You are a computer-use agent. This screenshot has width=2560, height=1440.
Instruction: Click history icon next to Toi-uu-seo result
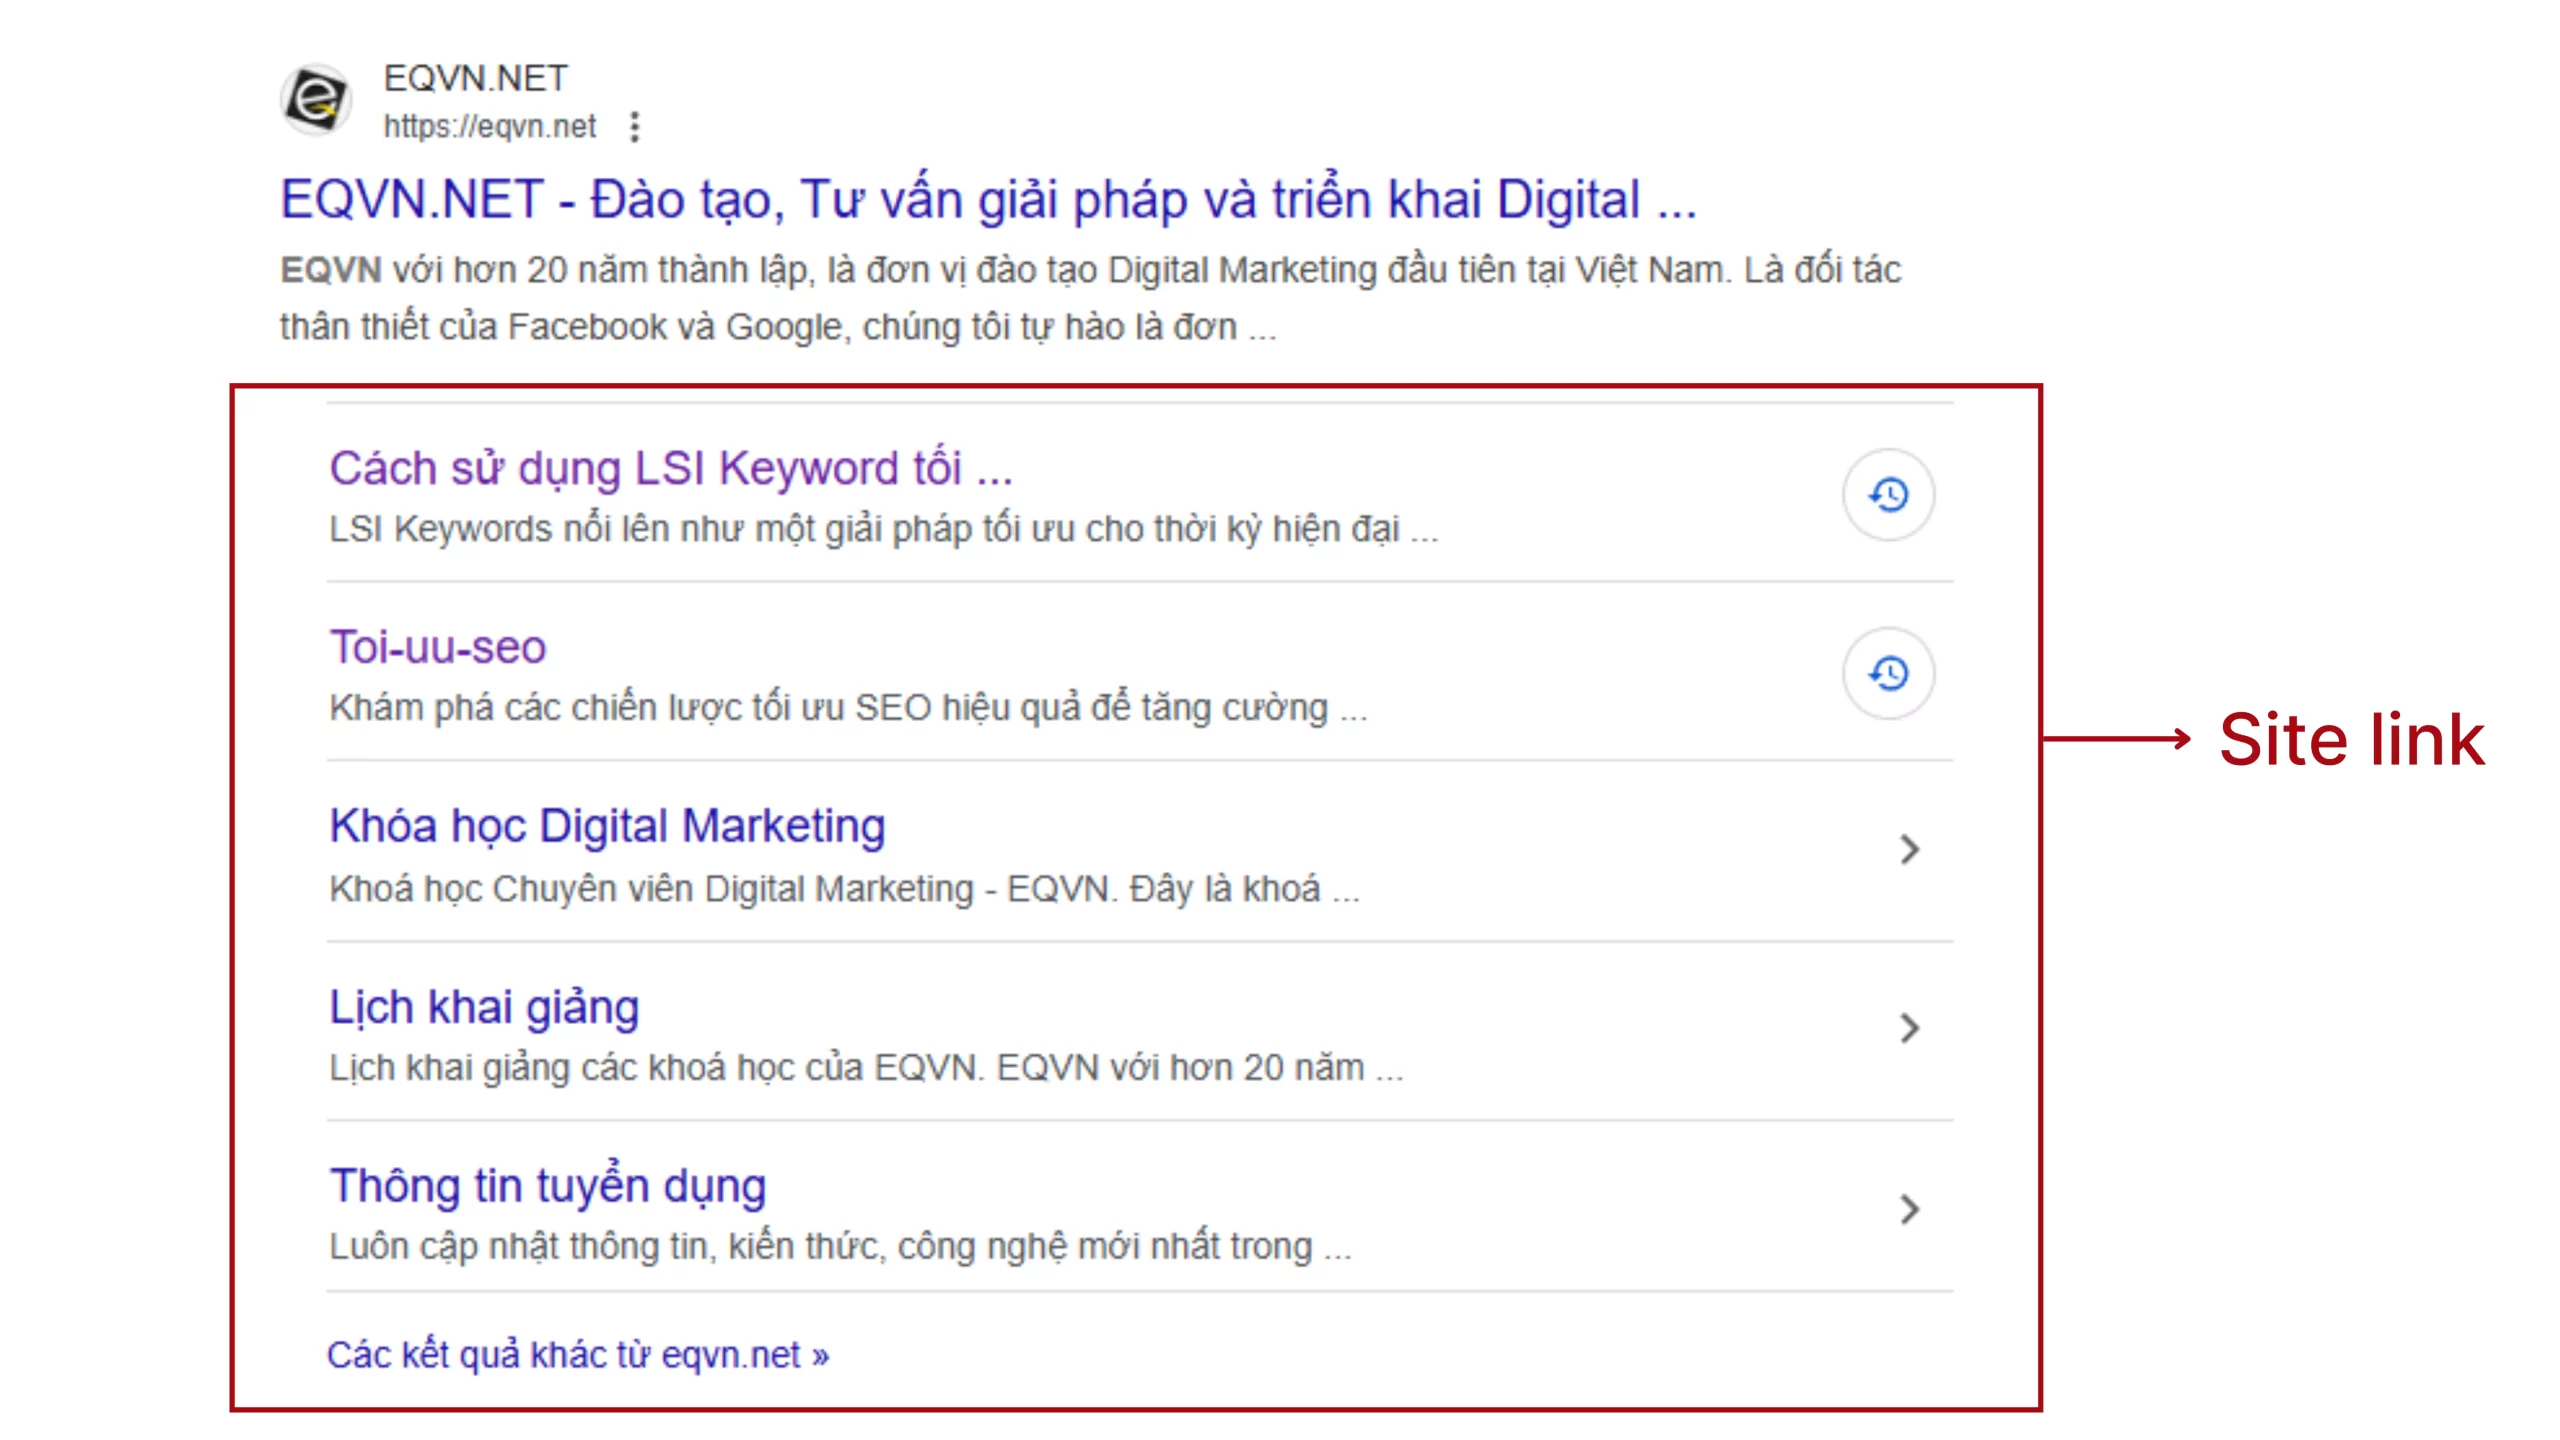(1888, 673)
